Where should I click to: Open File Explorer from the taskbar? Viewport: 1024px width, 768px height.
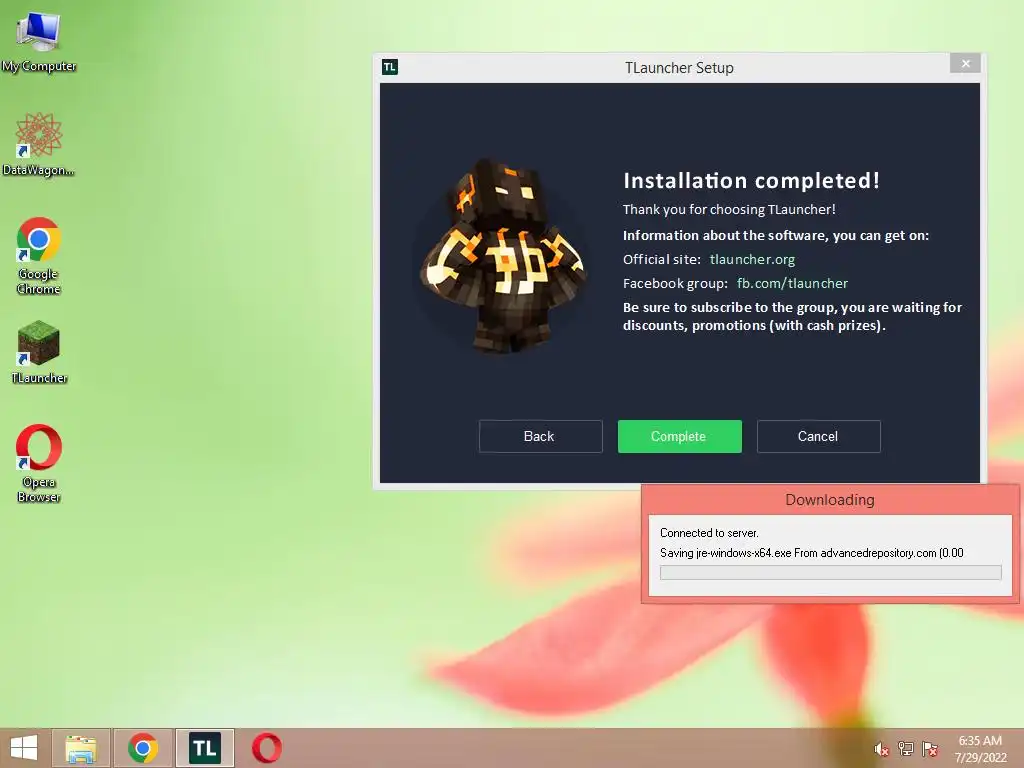pos(81,748)
